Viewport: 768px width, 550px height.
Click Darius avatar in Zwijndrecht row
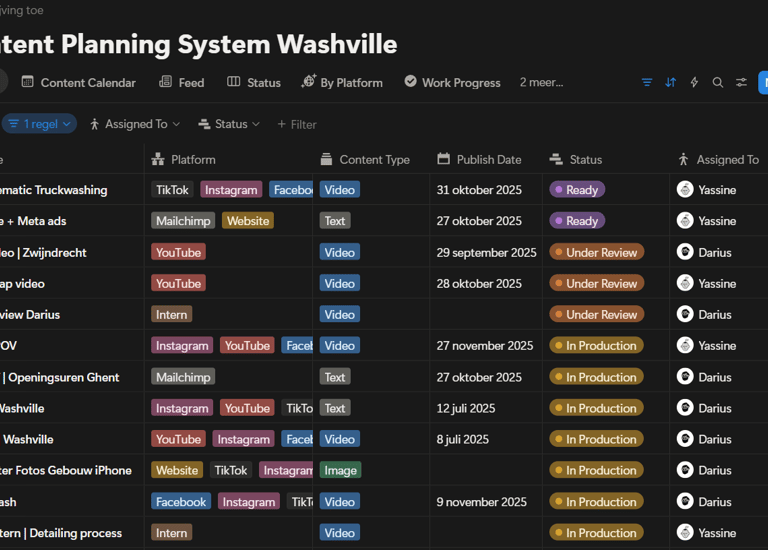[685, 252]
